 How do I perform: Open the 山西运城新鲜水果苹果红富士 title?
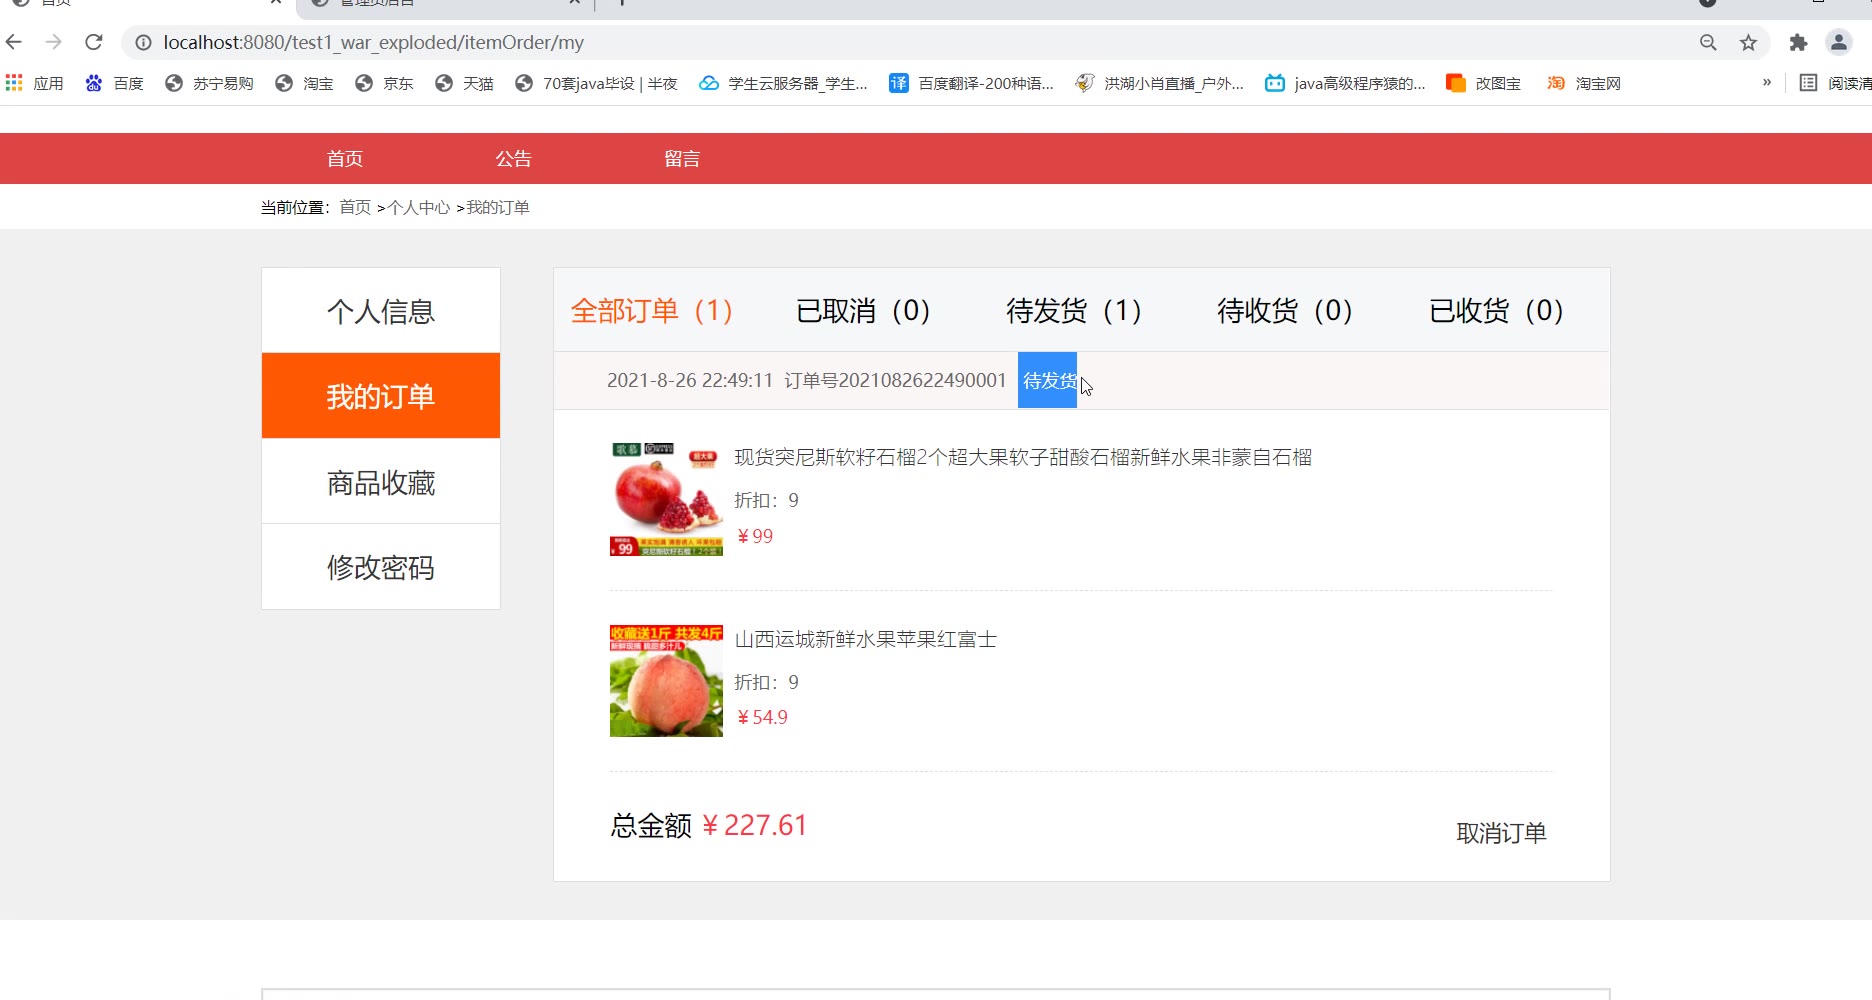[866, 639]
